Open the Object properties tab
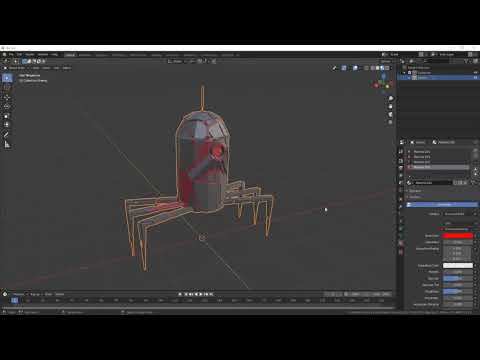 click(401, 199)
